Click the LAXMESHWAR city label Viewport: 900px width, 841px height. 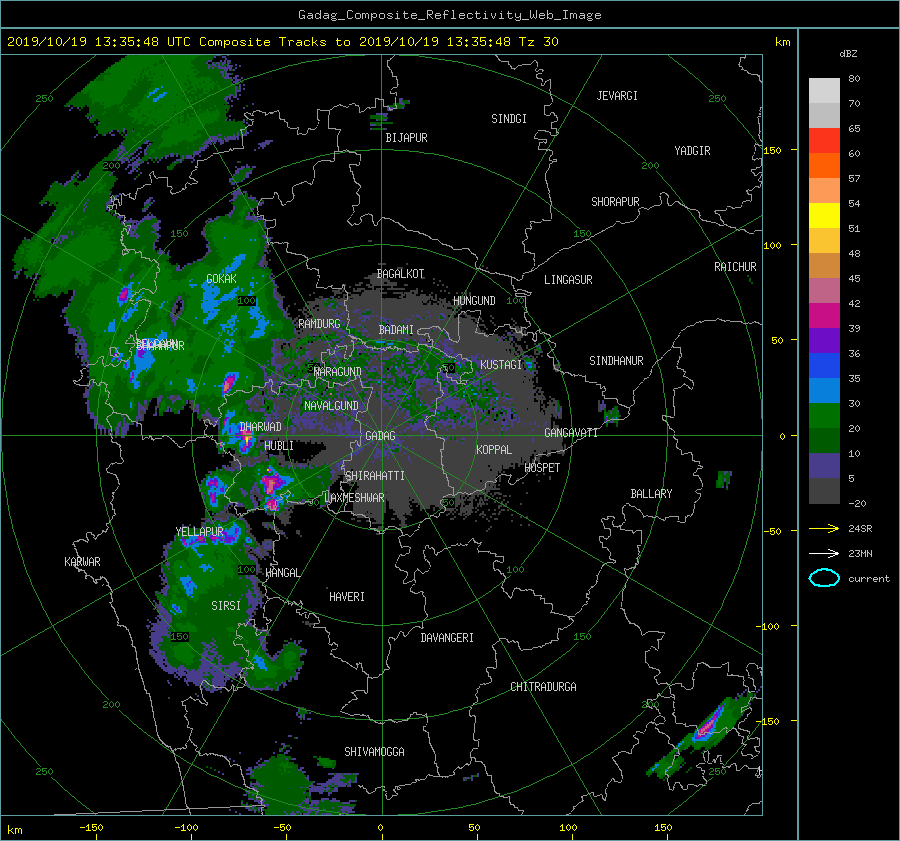354,498
